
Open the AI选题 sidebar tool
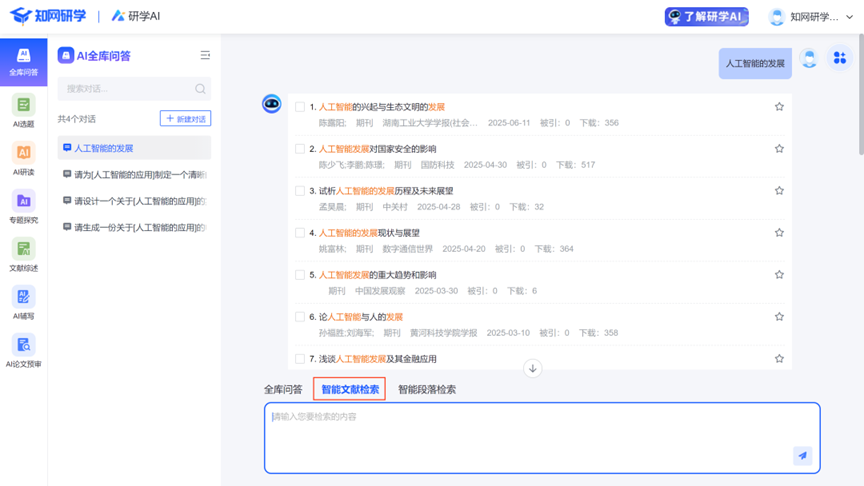click(23, 110)
